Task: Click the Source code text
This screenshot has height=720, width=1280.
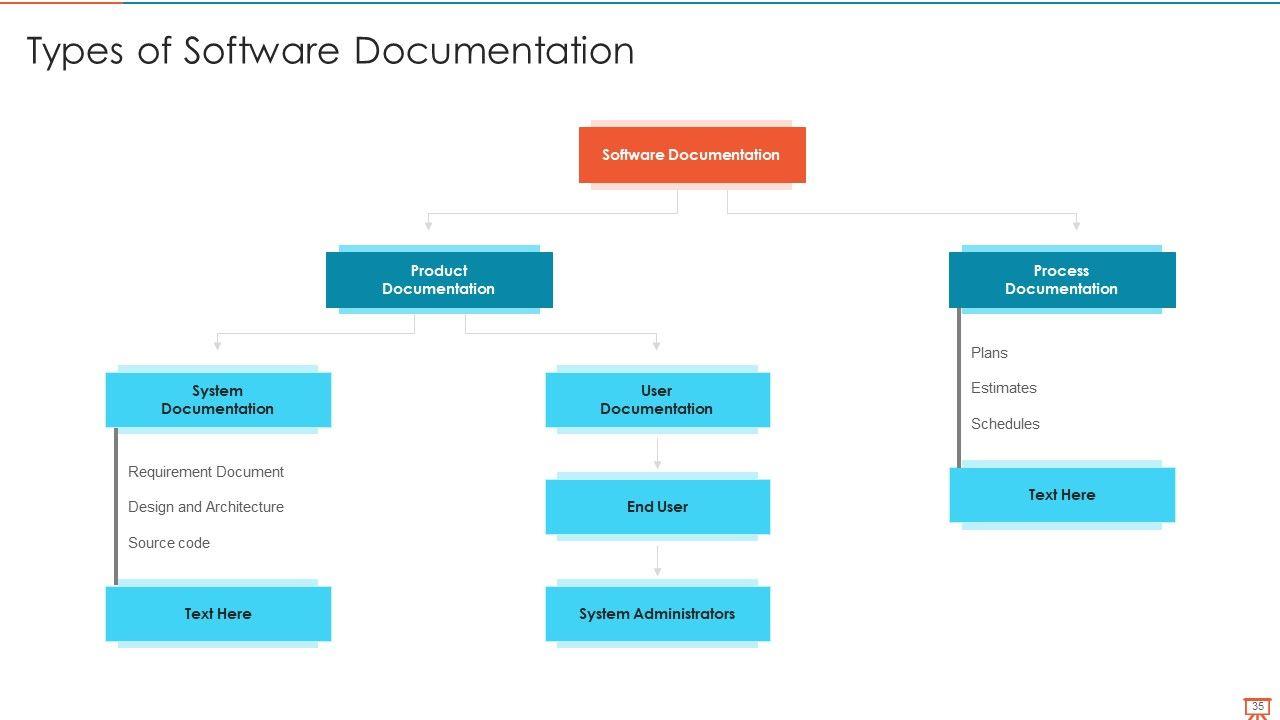Action: coord(169,543)
